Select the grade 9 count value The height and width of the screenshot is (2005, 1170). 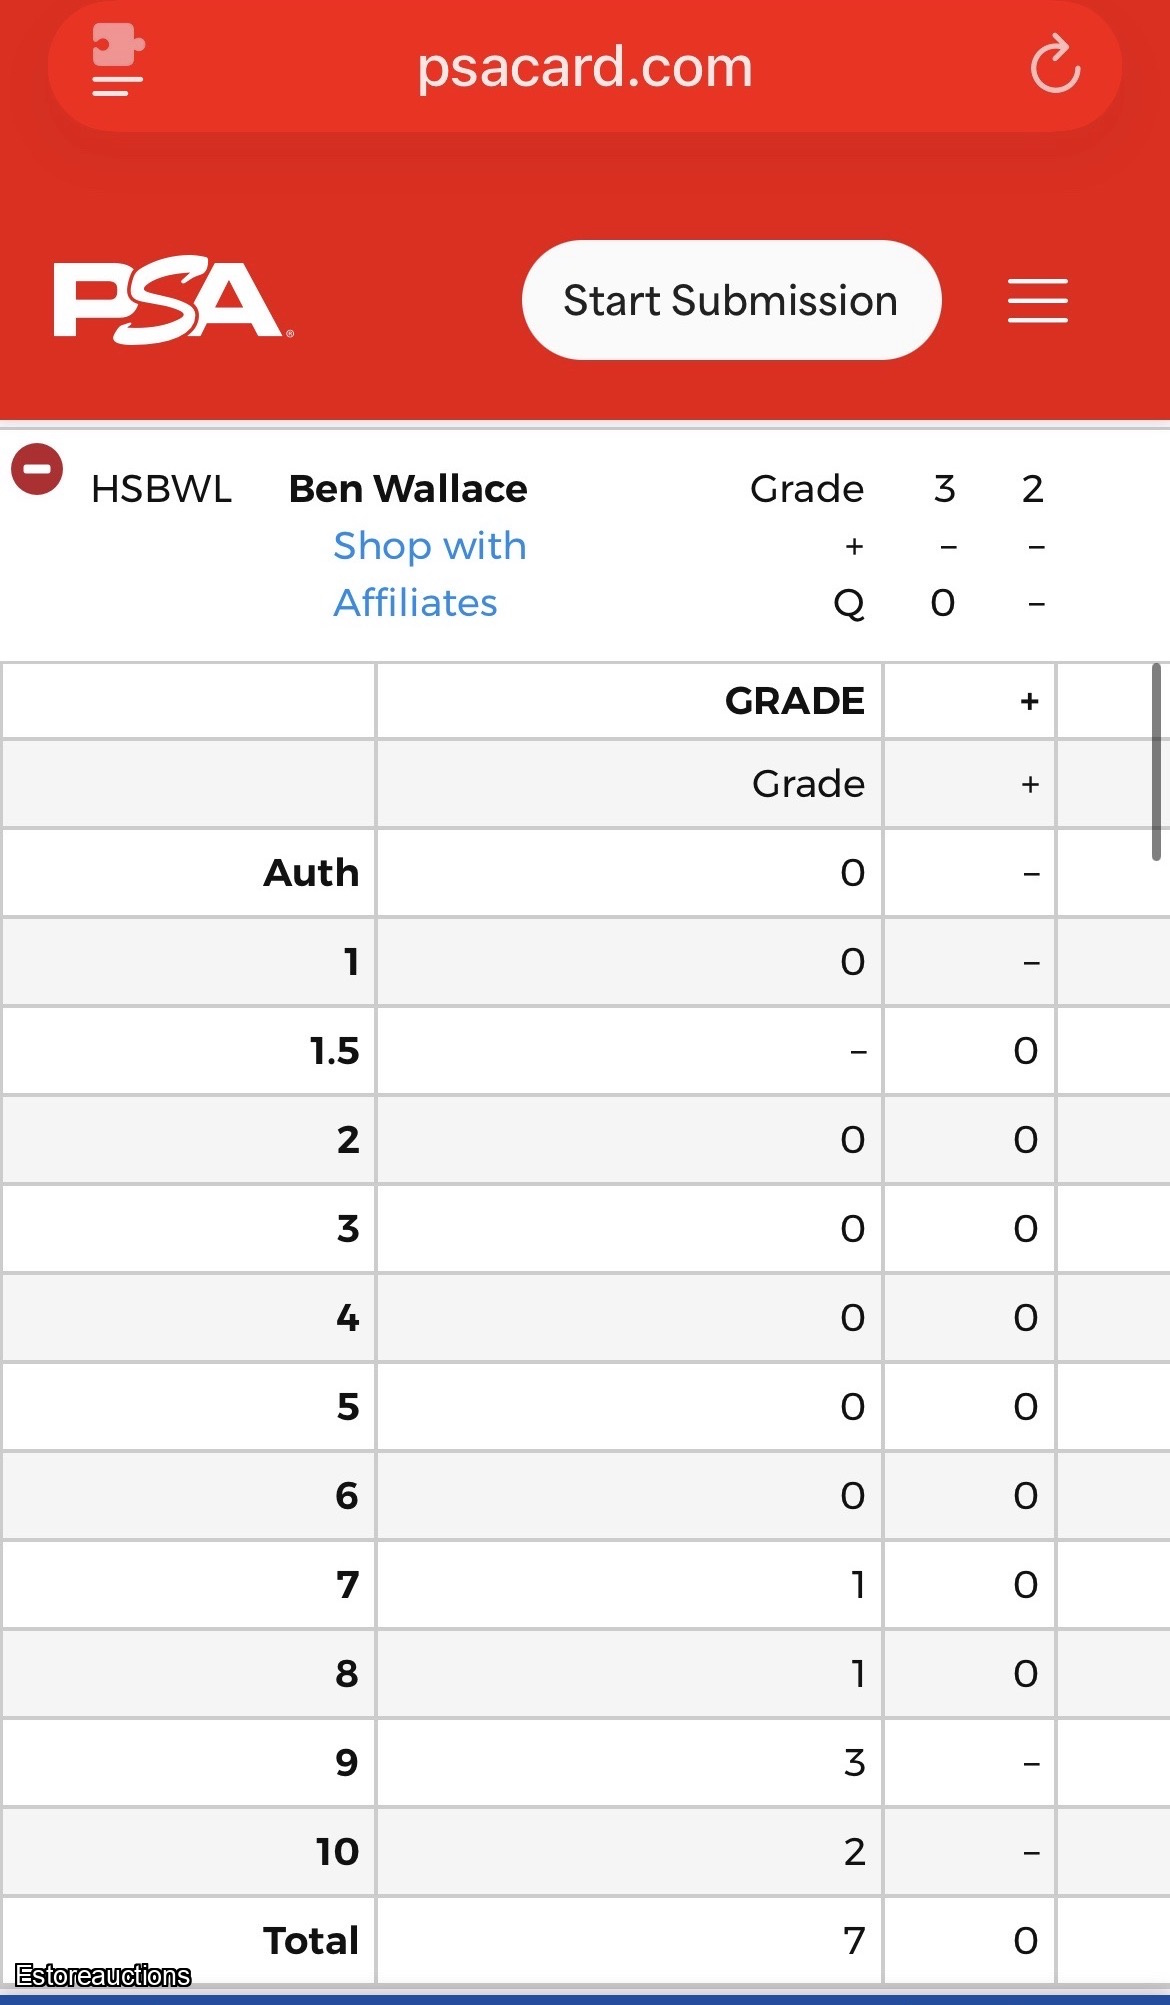tap(854, 1763)
